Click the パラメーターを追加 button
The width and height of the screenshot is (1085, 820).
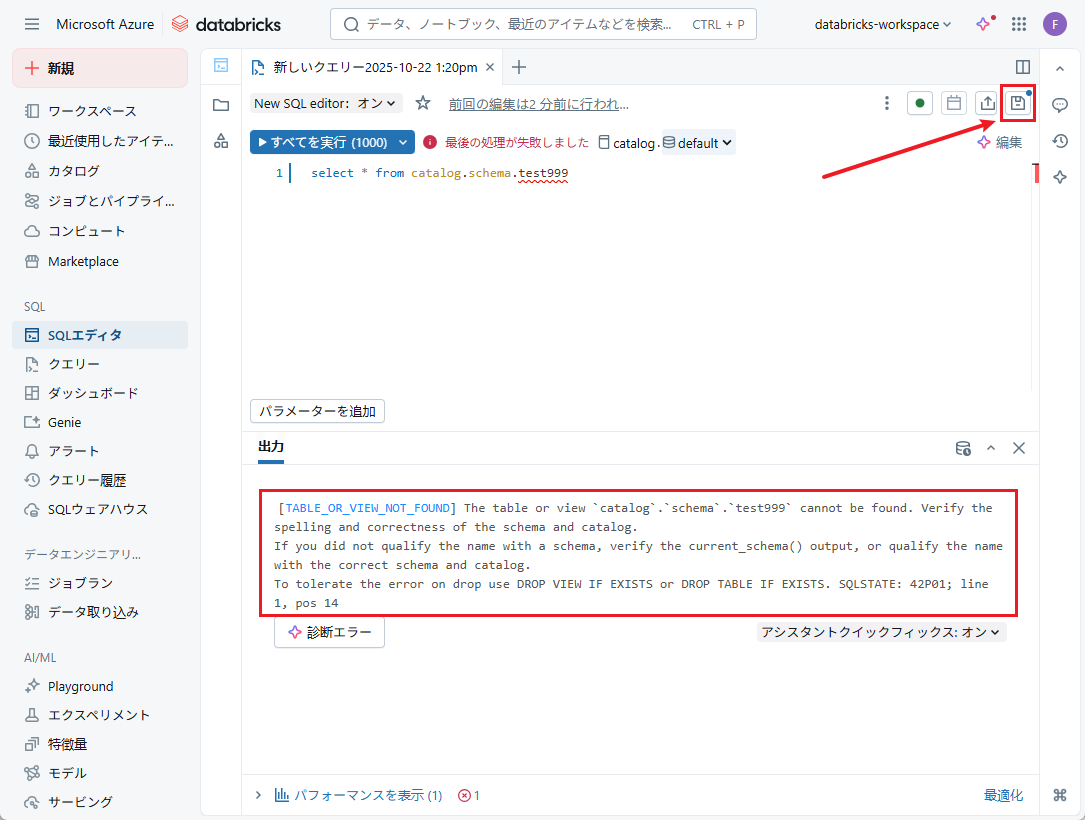coord(317,411)
